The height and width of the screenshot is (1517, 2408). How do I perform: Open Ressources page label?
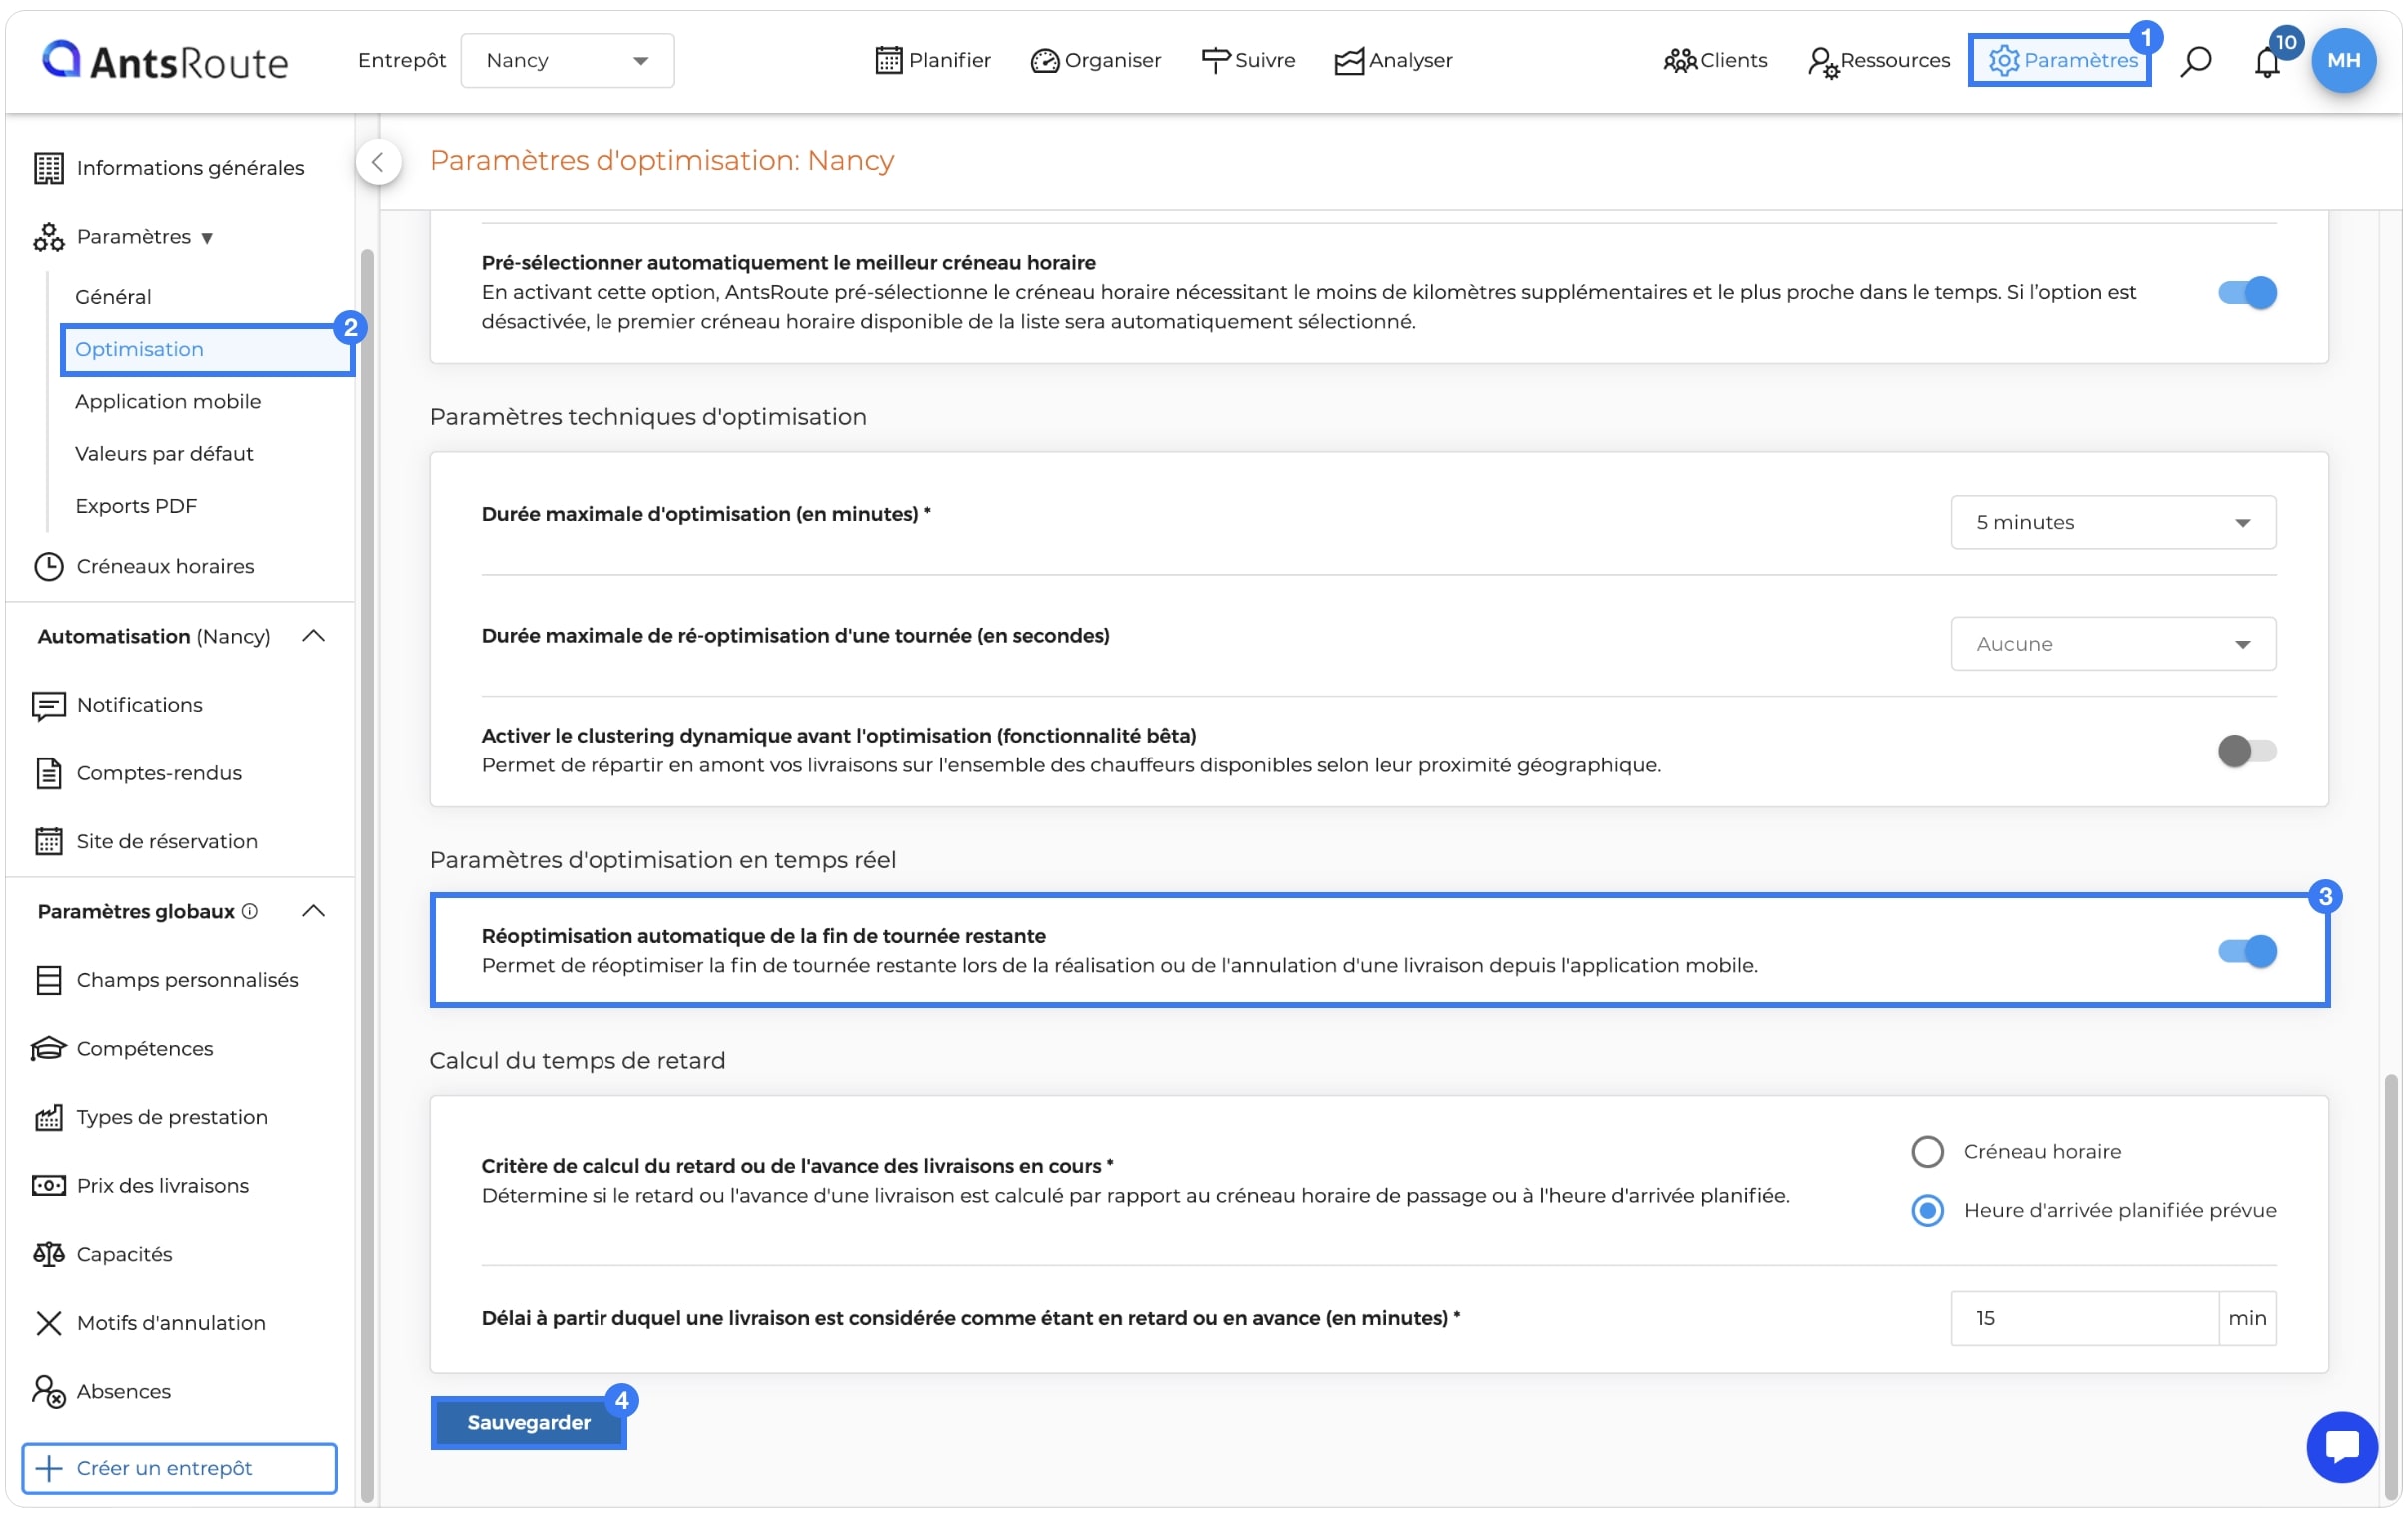[1895, 61]
